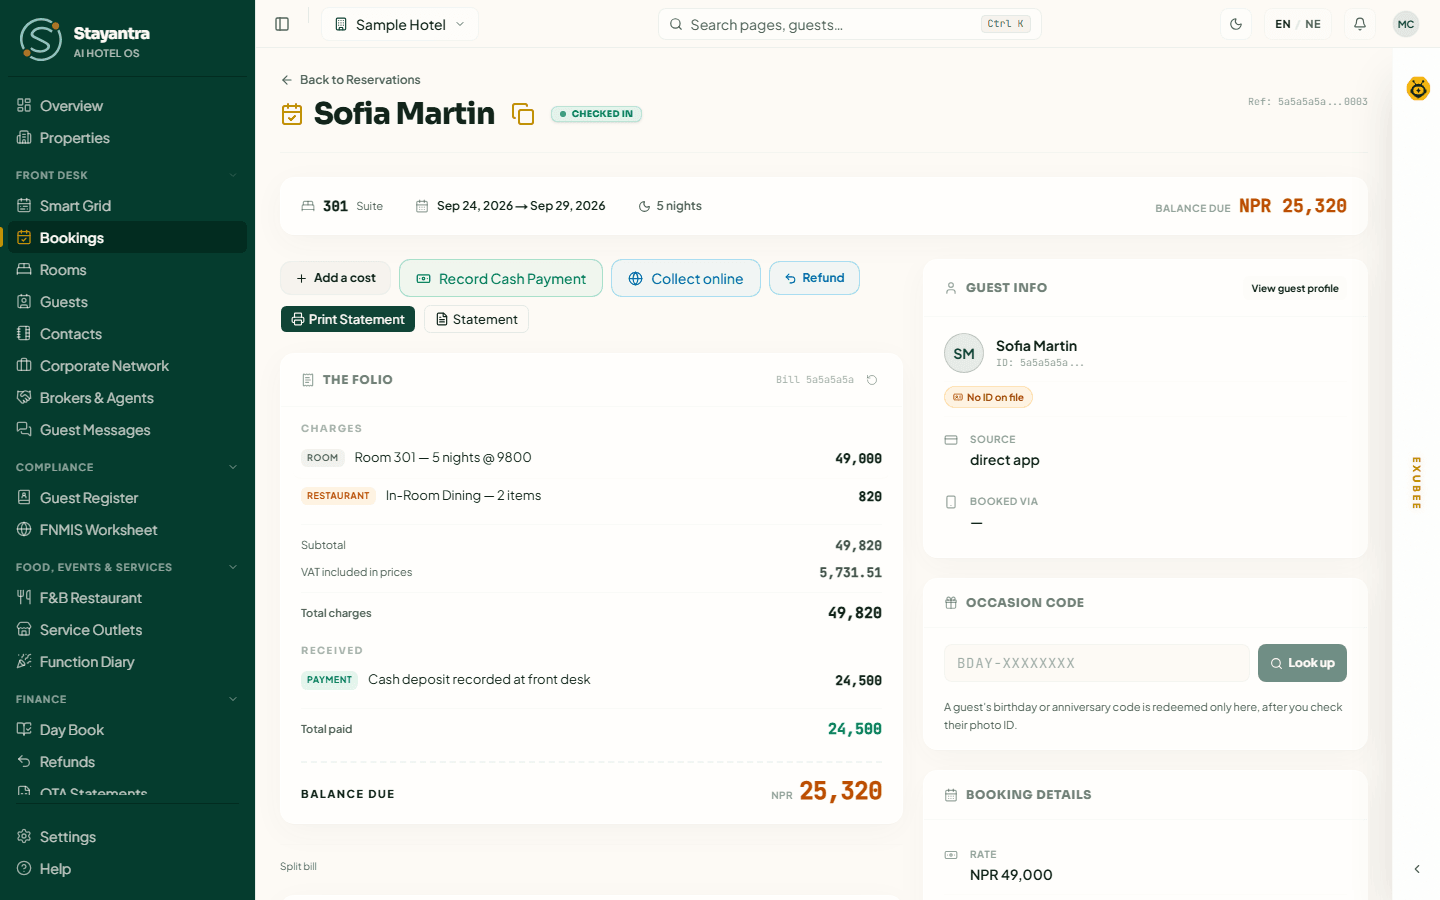This screenshot has width=1440, height=900.
Task: Open the Statement document button
Action: tap(476, 319)
